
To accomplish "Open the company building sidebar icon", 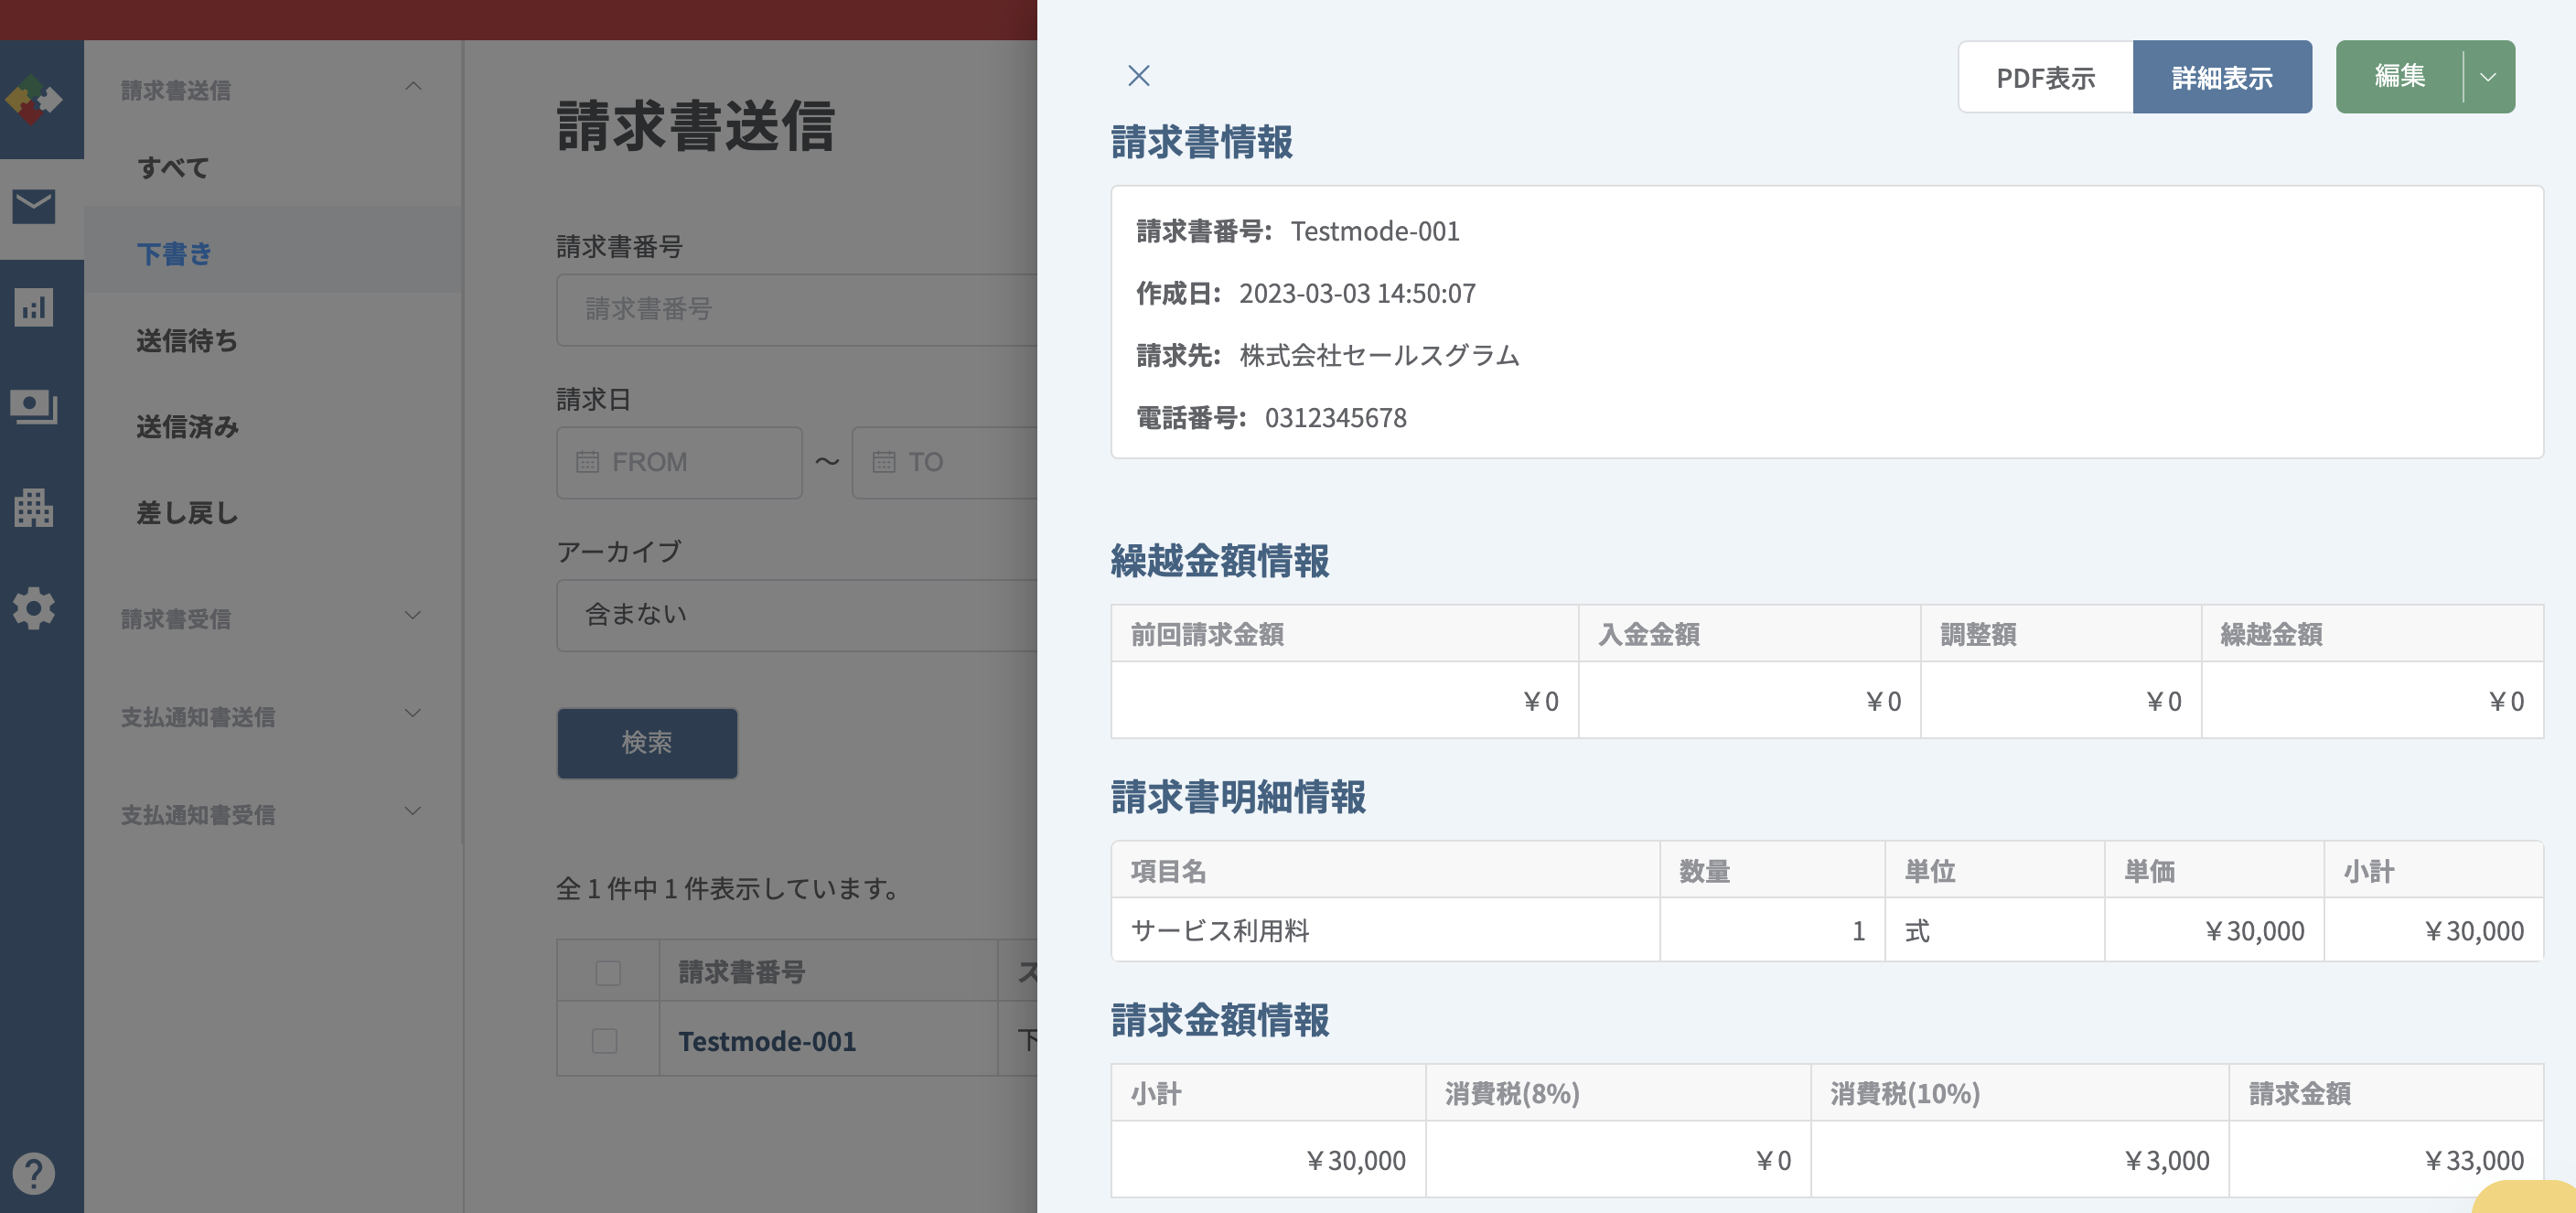I will (34, 508).
